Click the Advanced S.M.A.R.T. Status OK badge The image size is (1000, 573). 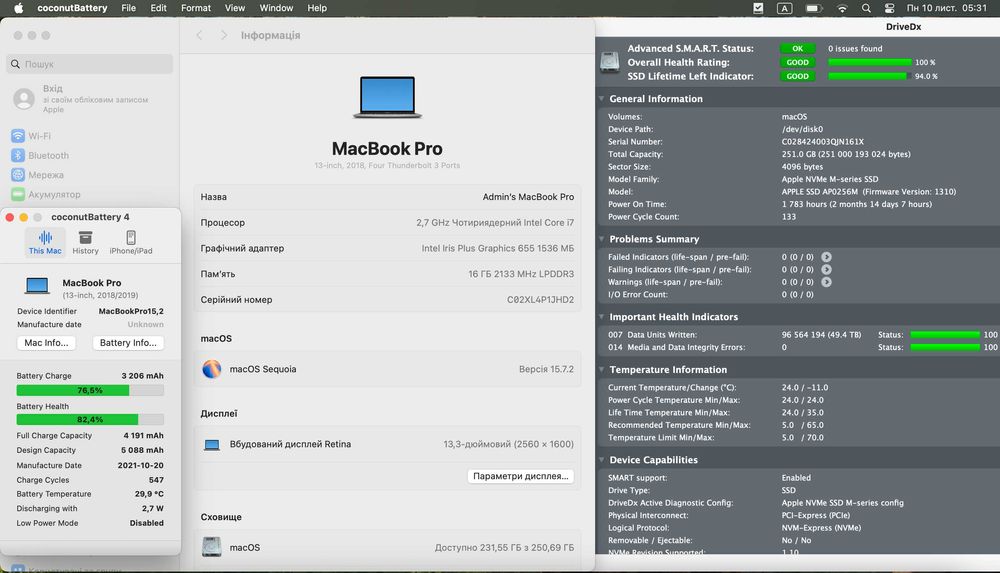(797, 48)
